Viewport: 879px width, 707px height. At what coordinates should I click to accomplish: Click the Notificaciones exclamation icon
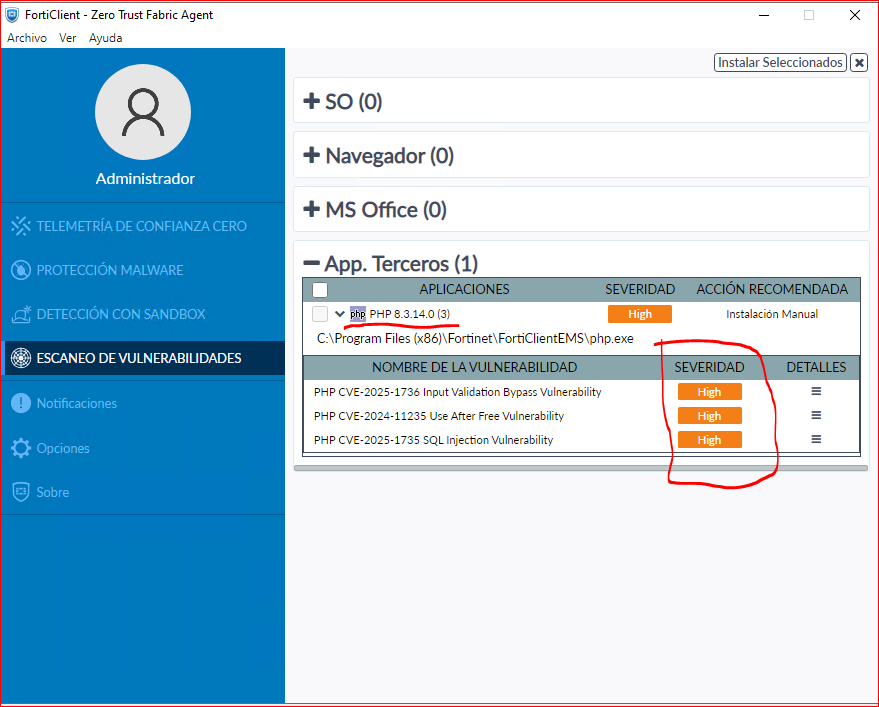[21, 403]
